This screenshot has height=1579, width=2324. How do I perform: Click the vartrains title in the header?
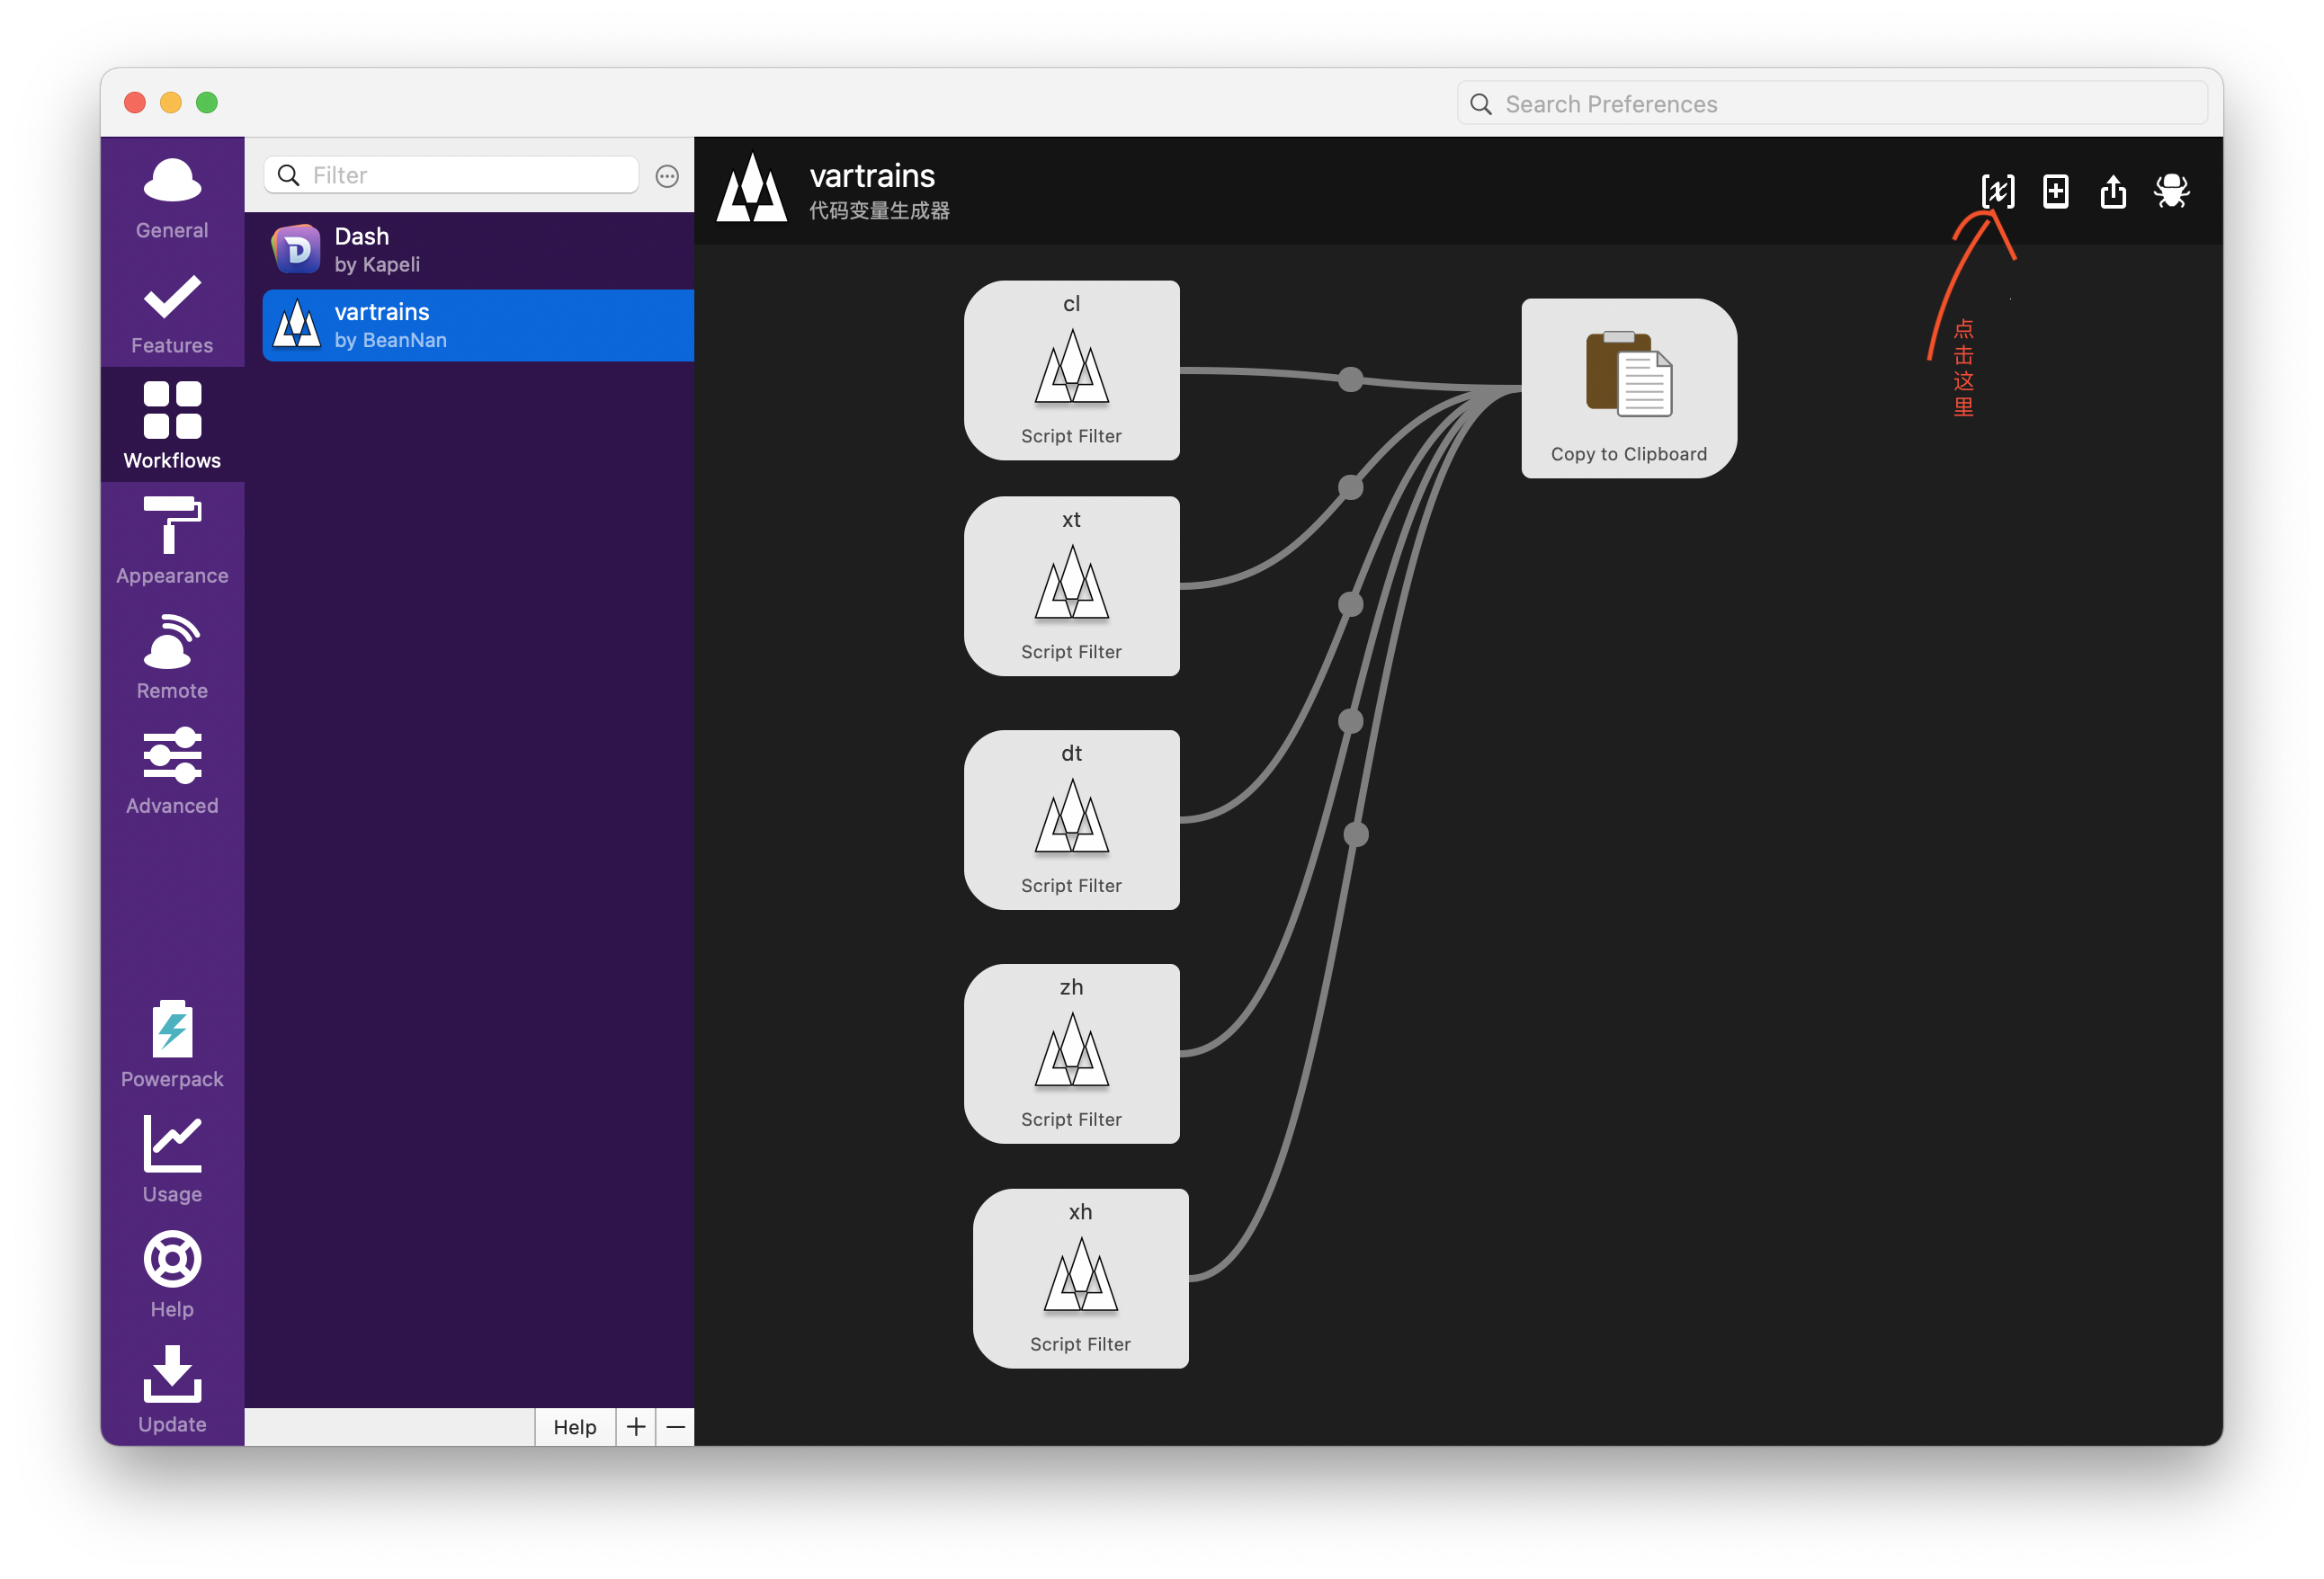872,176
